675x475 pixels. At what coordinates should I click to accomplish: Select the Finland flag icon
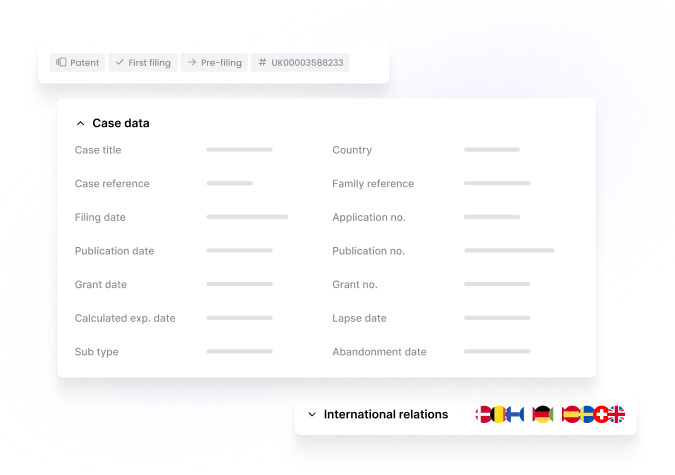[x=513, y=414]
